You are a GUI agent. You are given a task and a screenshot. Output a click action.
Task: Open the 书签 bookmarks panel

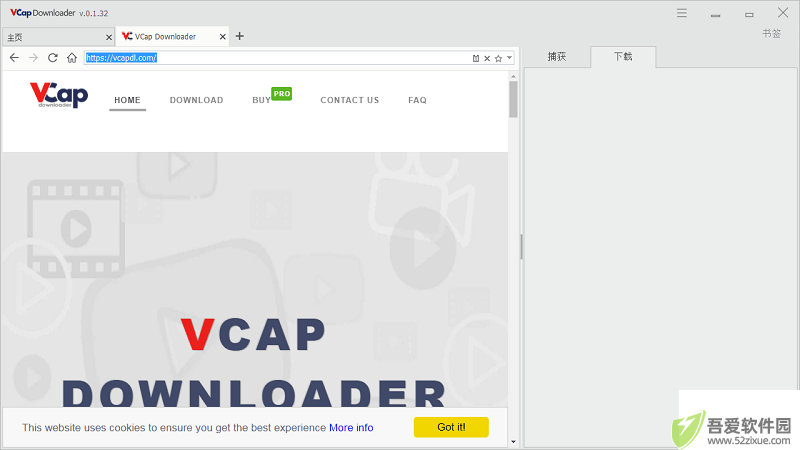771,34
